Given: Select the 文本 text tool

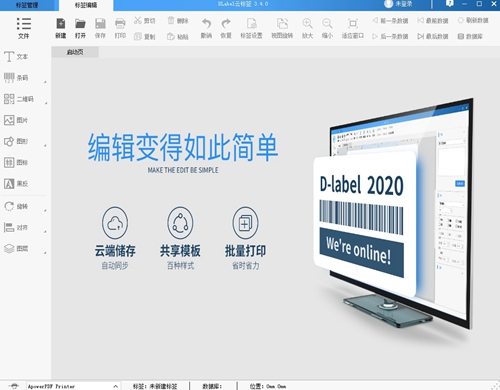Looking at the screenshot, I should coord(16,57).
